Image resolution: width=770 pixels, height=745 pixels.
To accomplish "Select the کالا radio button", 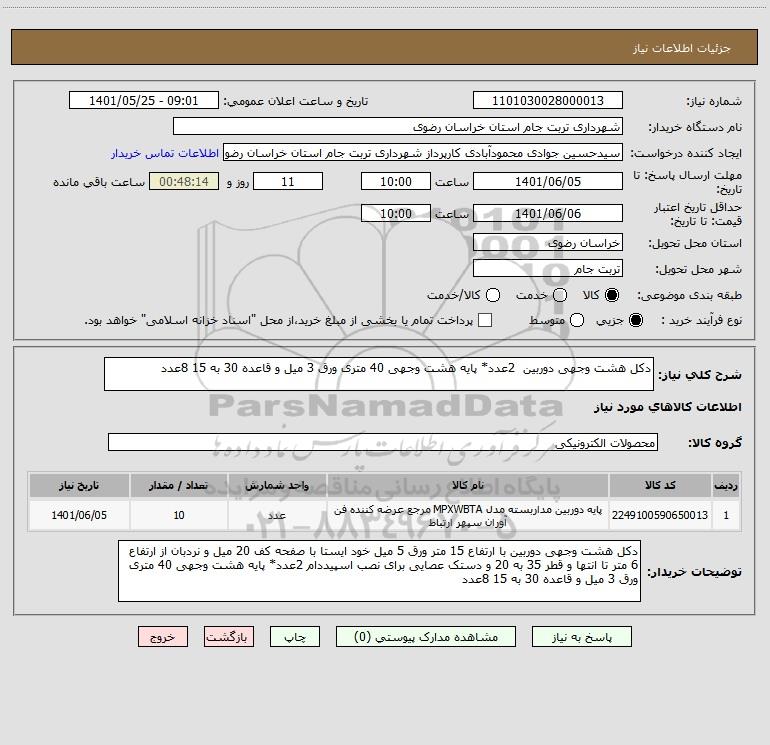I will point(612,295).
